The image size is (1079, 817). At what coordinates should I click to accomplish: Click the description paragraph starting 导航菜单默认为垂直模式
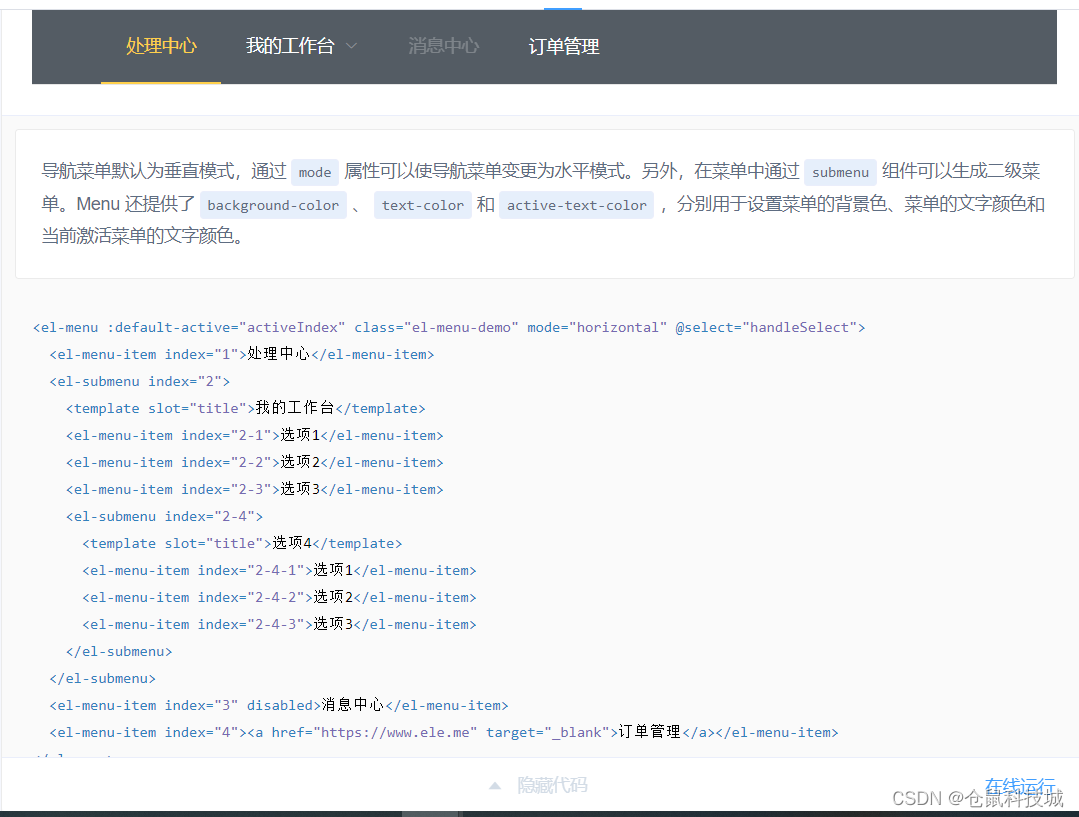[544, 204]
